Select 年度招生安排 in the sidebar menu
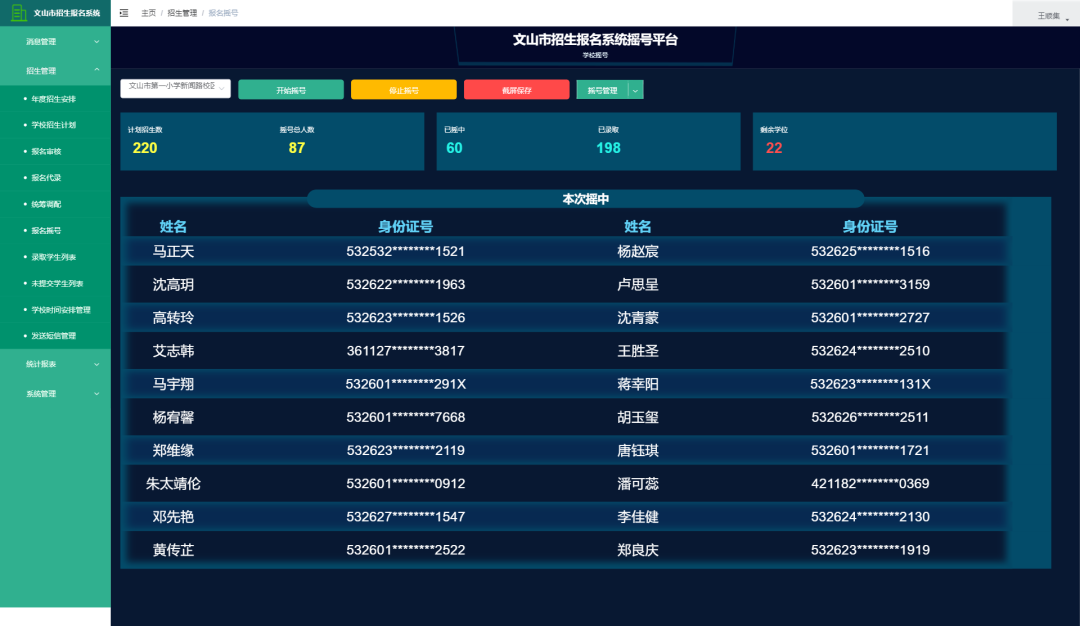 tap(56, 99)
